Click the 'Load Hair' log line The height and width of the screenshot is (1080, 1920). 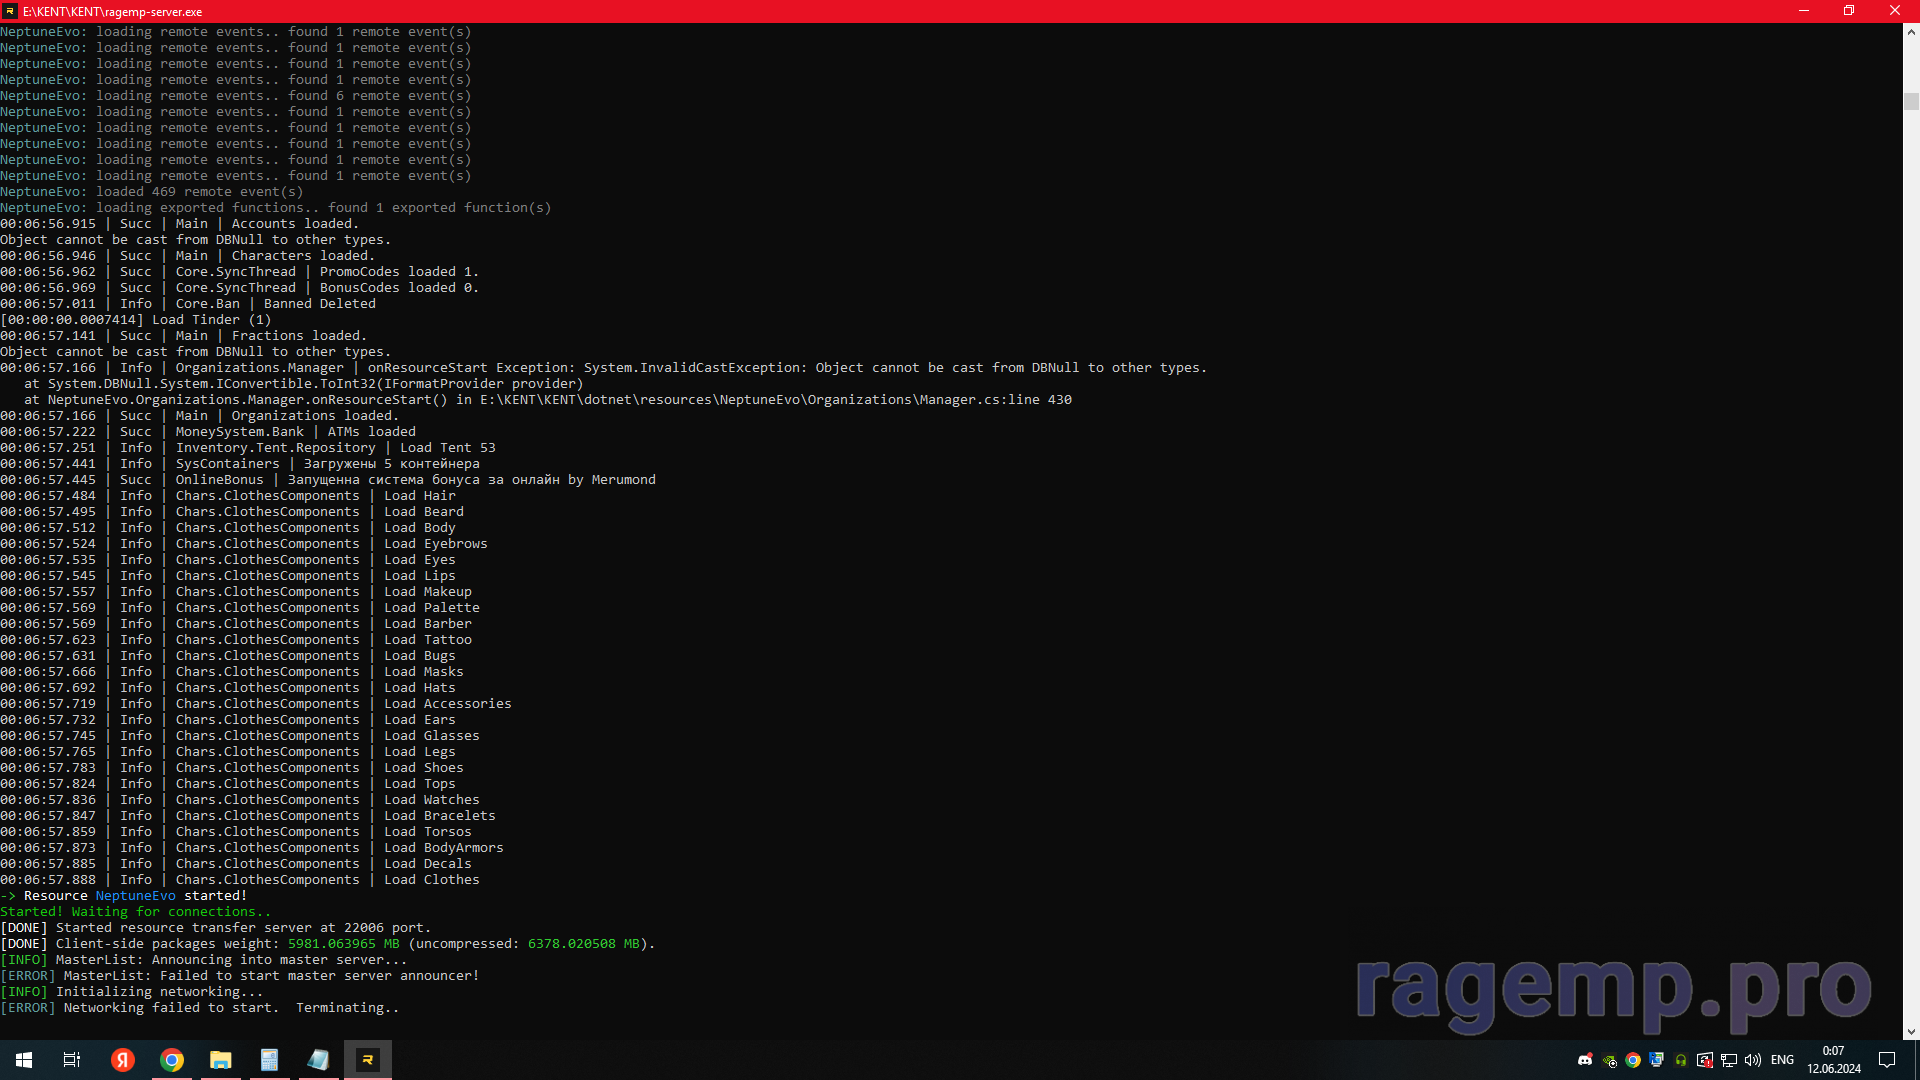(x=228, y=496)
